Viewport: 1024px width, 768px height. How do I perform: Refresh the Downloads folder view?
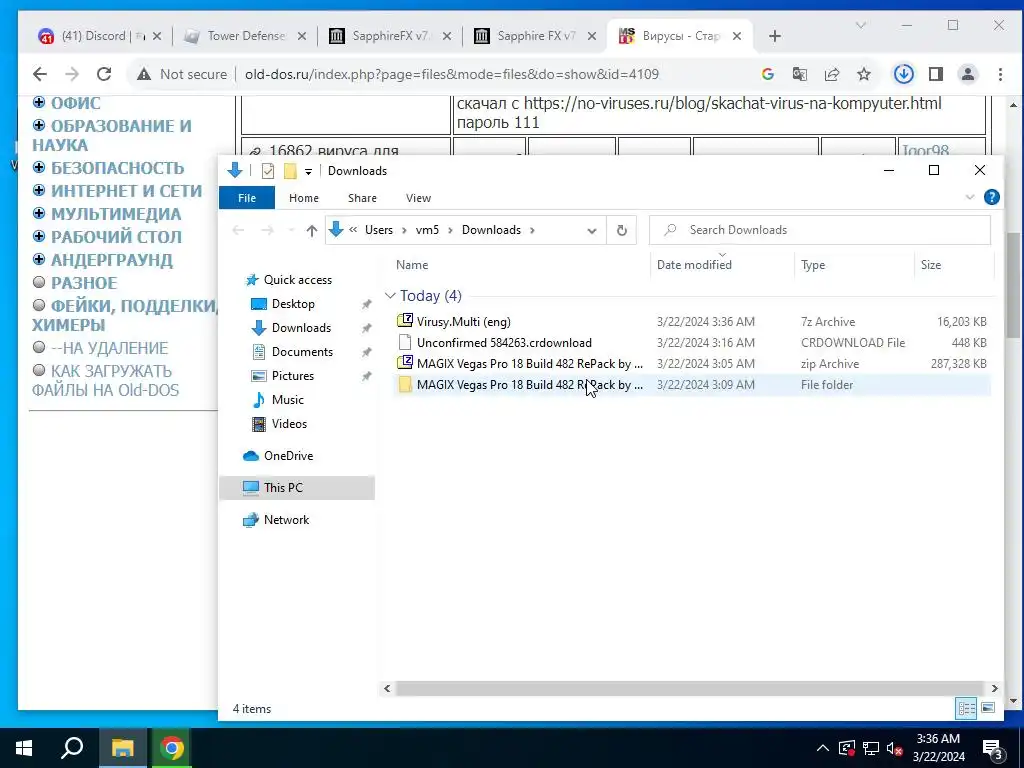click(x=622, y=230)
